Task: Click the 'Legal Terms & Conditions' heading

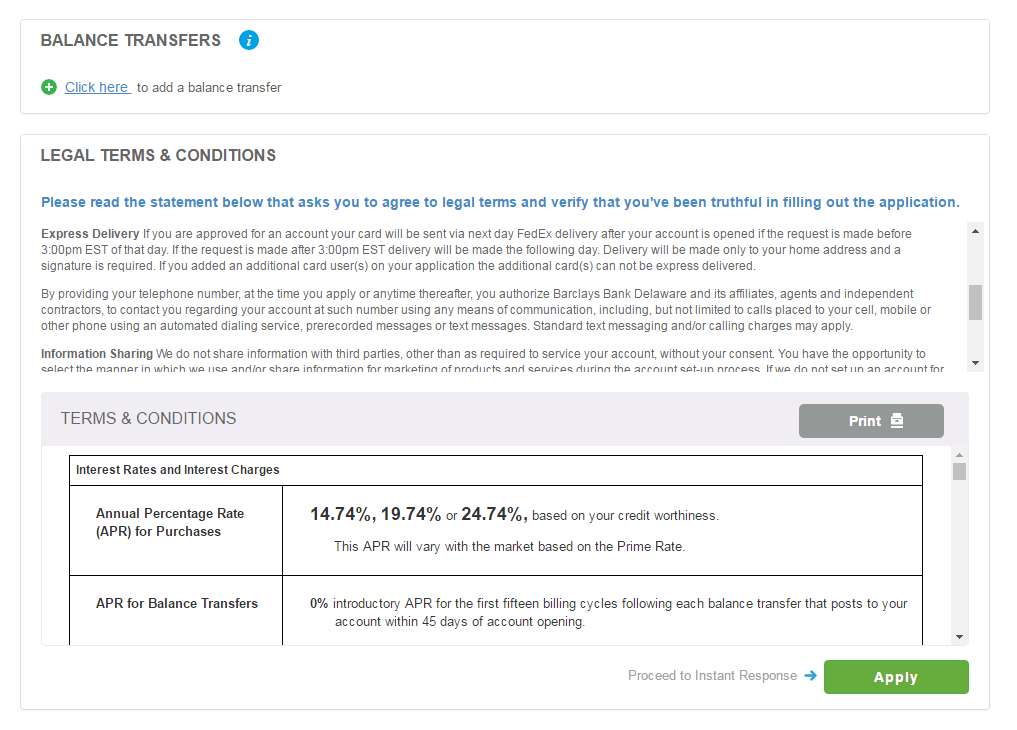Action: 158,155
